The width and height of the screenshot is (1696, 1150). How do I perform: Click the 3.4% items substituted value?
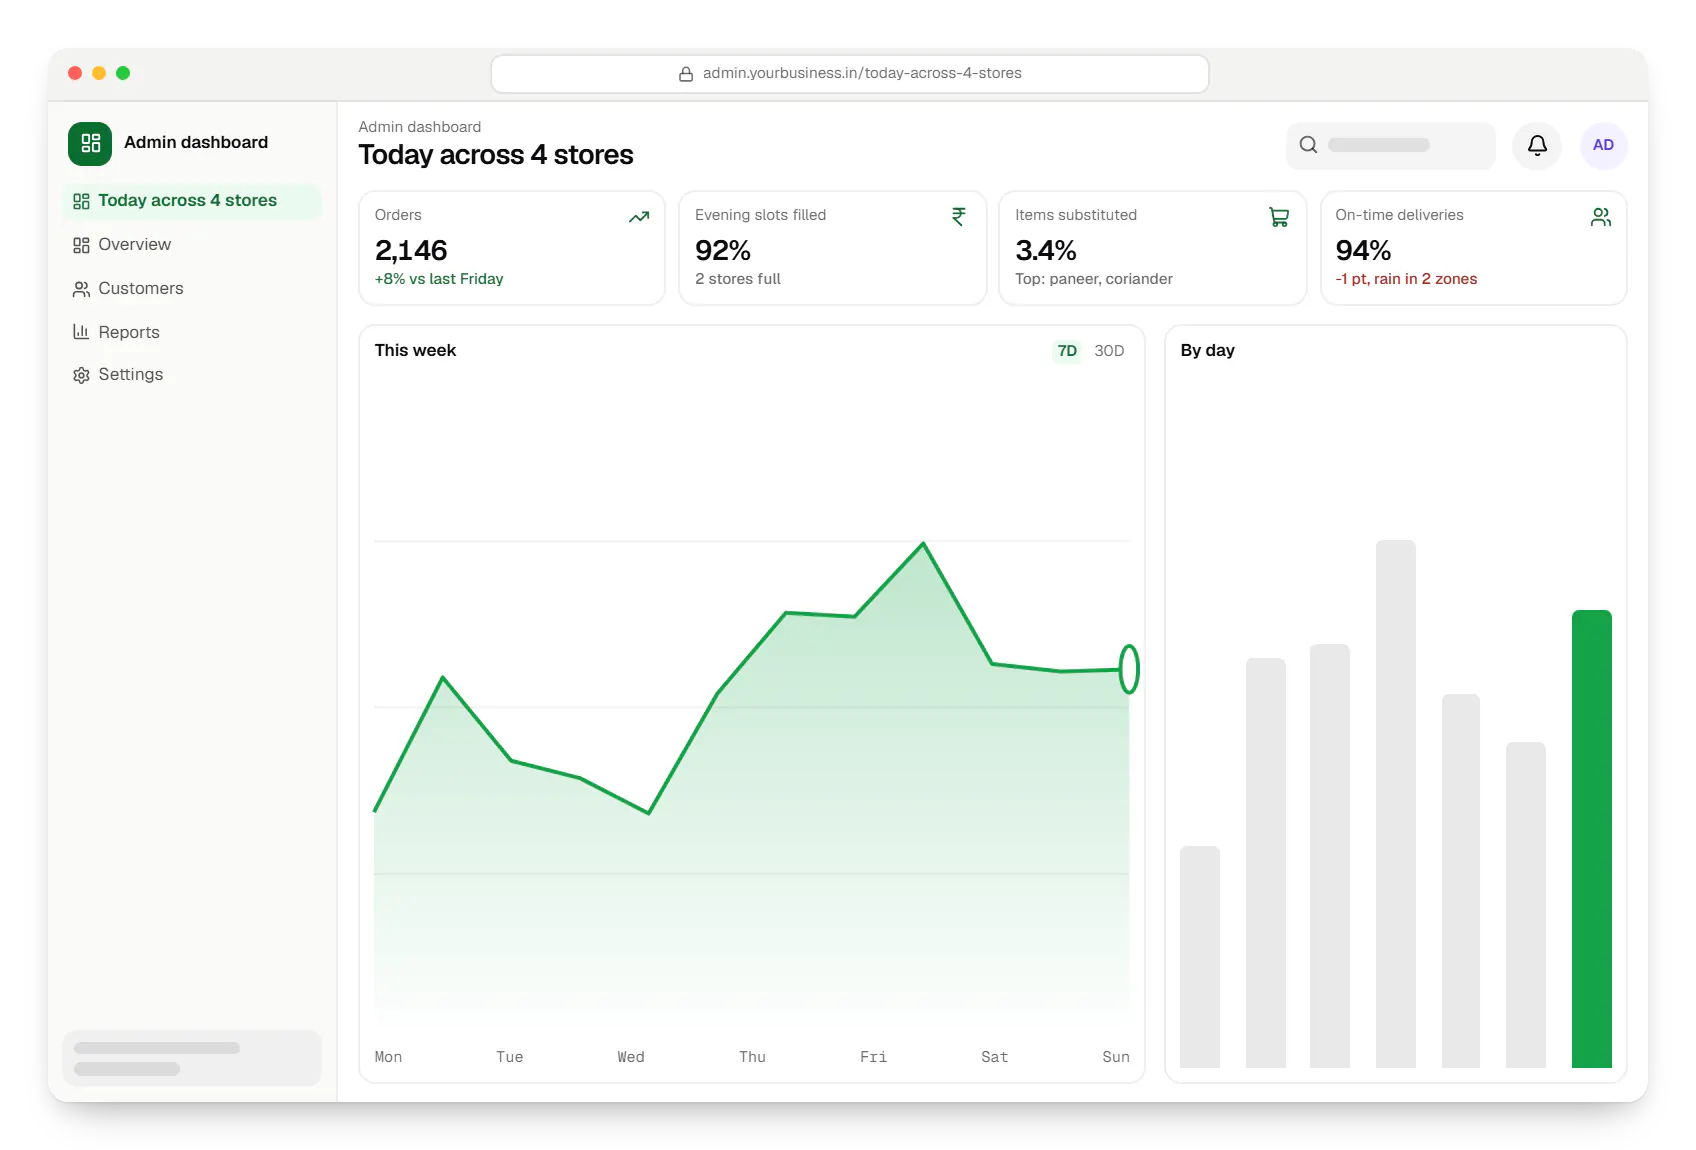(x=1046, y=250)
